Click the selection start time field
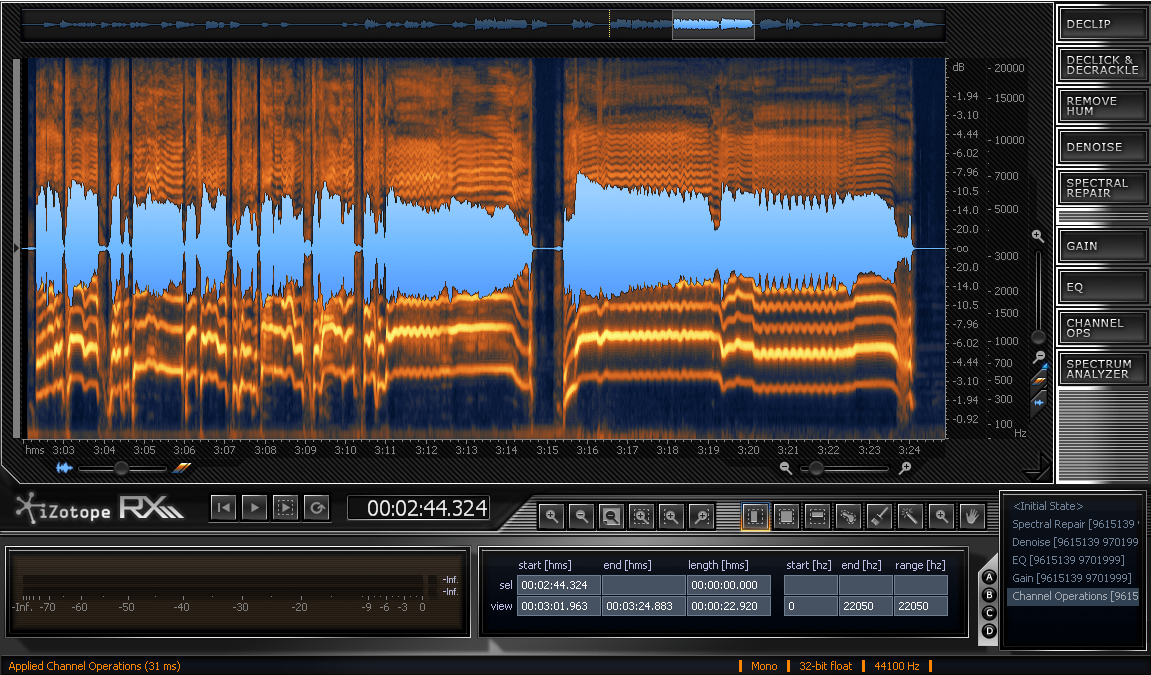Viewport: 1151px width, 675px height. [558, 585]
